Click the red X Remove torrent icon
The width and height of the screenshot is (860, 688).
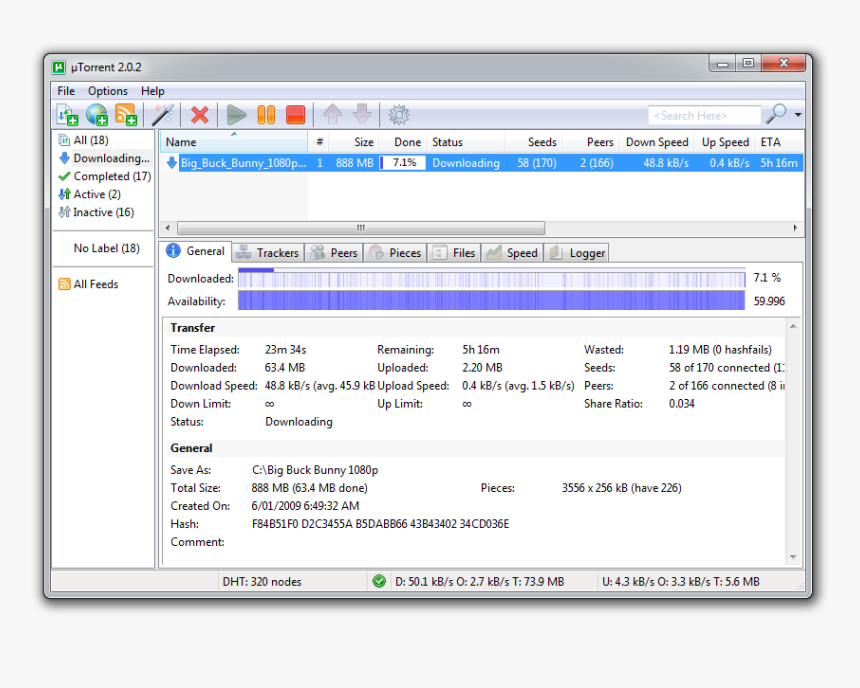(x=200, y=115)
